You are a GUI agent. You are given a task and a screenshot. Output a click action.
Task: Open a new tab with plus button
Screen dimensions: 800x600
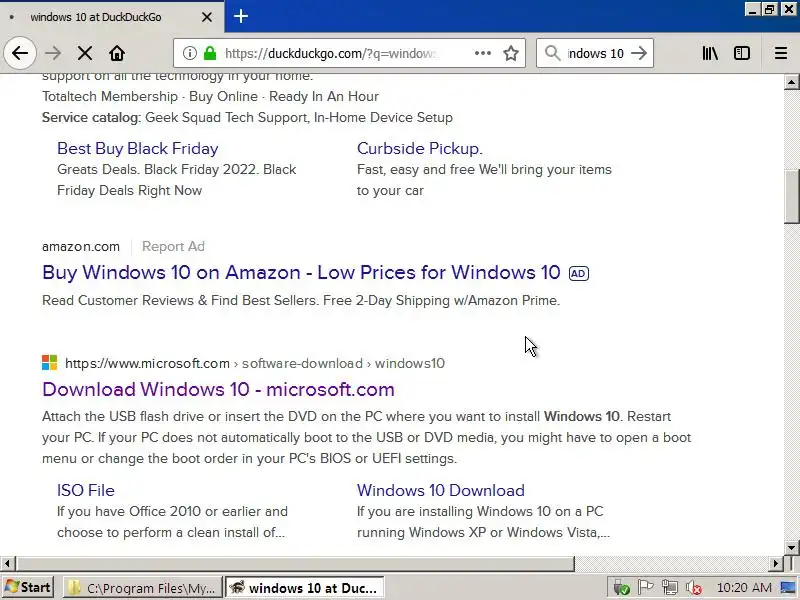(x=241, y=16)
